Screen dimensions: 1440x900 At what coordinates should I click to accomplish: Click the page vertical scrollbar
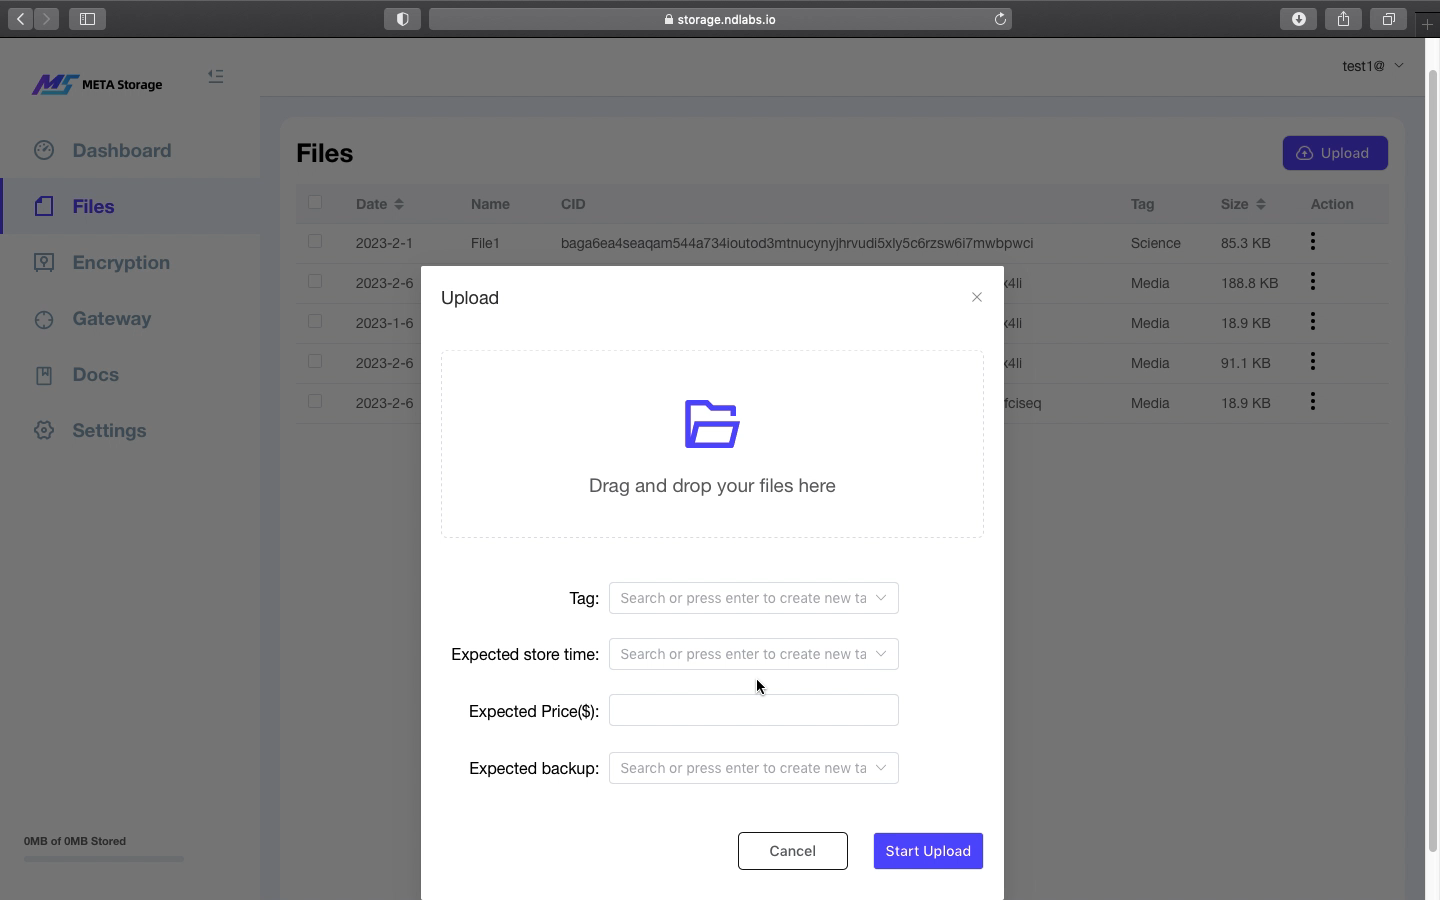tap(1432, 460)
